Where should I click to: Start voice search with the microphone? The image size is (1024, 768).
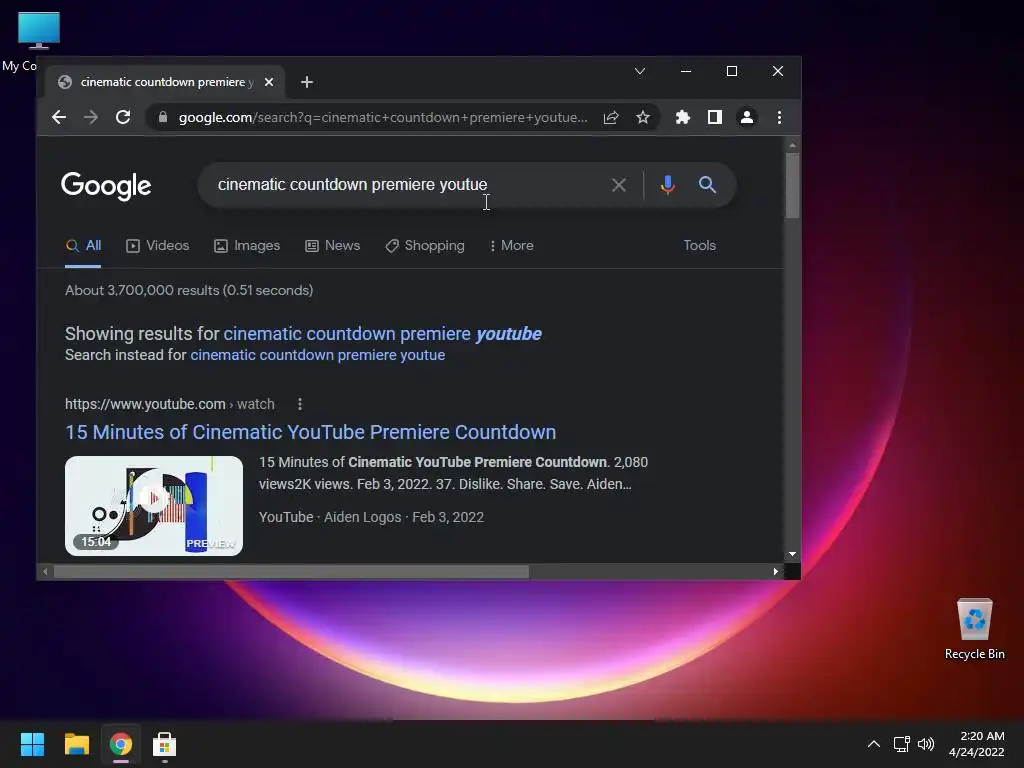point(667,185)
